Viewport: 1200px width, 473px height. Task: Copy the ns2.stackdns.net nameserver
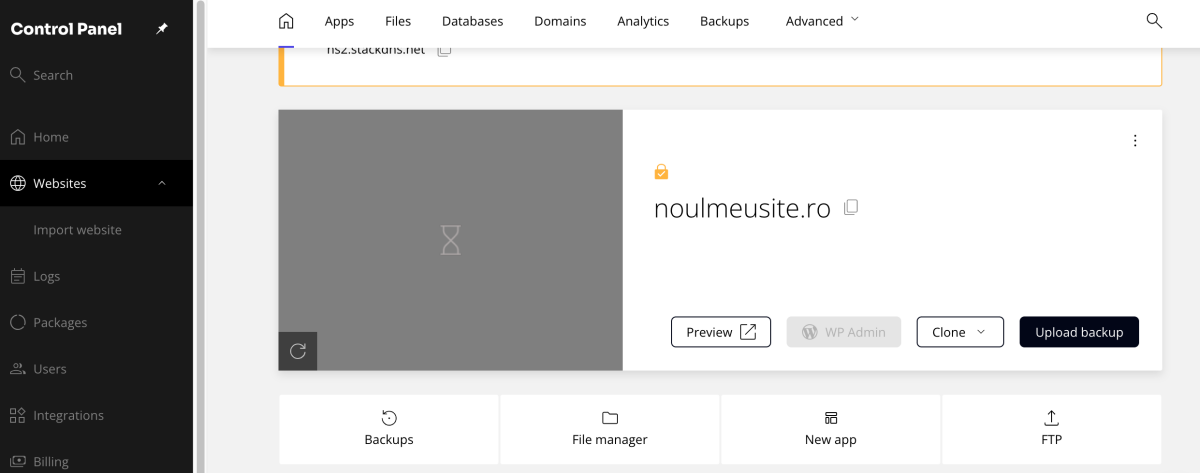point(445,49)
